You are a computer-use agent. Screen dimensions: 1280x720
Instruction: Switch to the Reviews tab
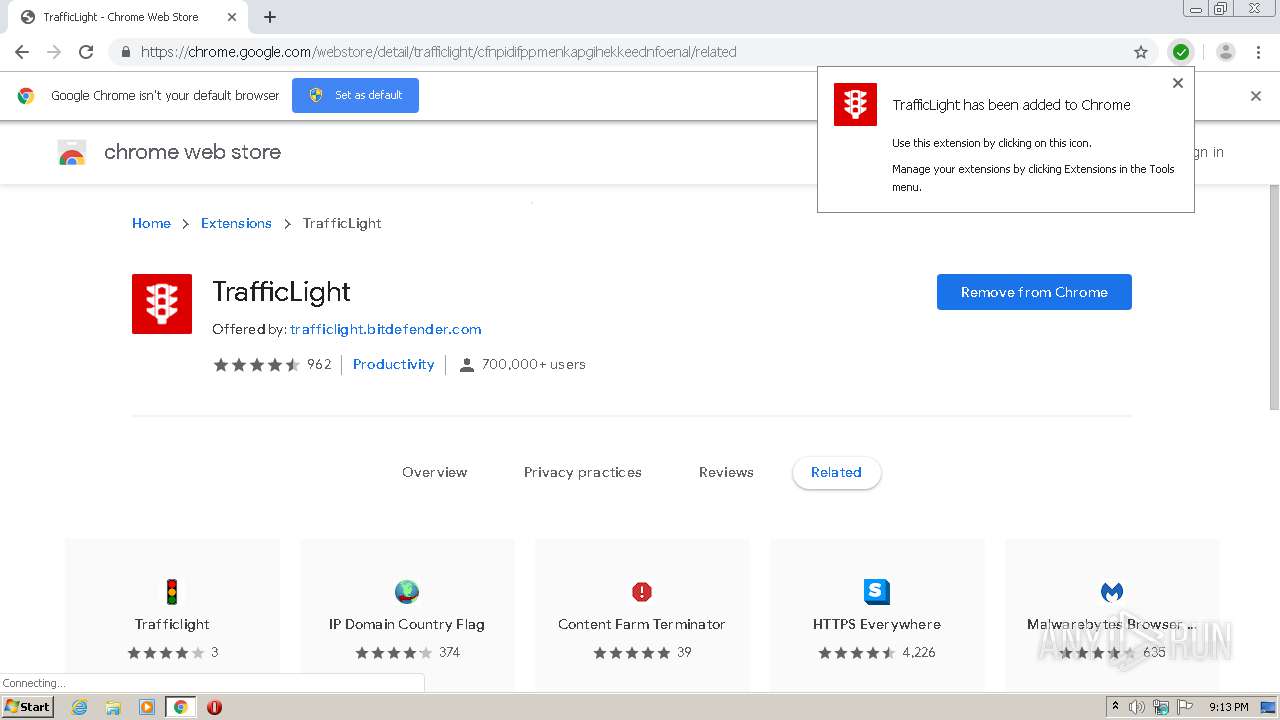pos(726,472)
